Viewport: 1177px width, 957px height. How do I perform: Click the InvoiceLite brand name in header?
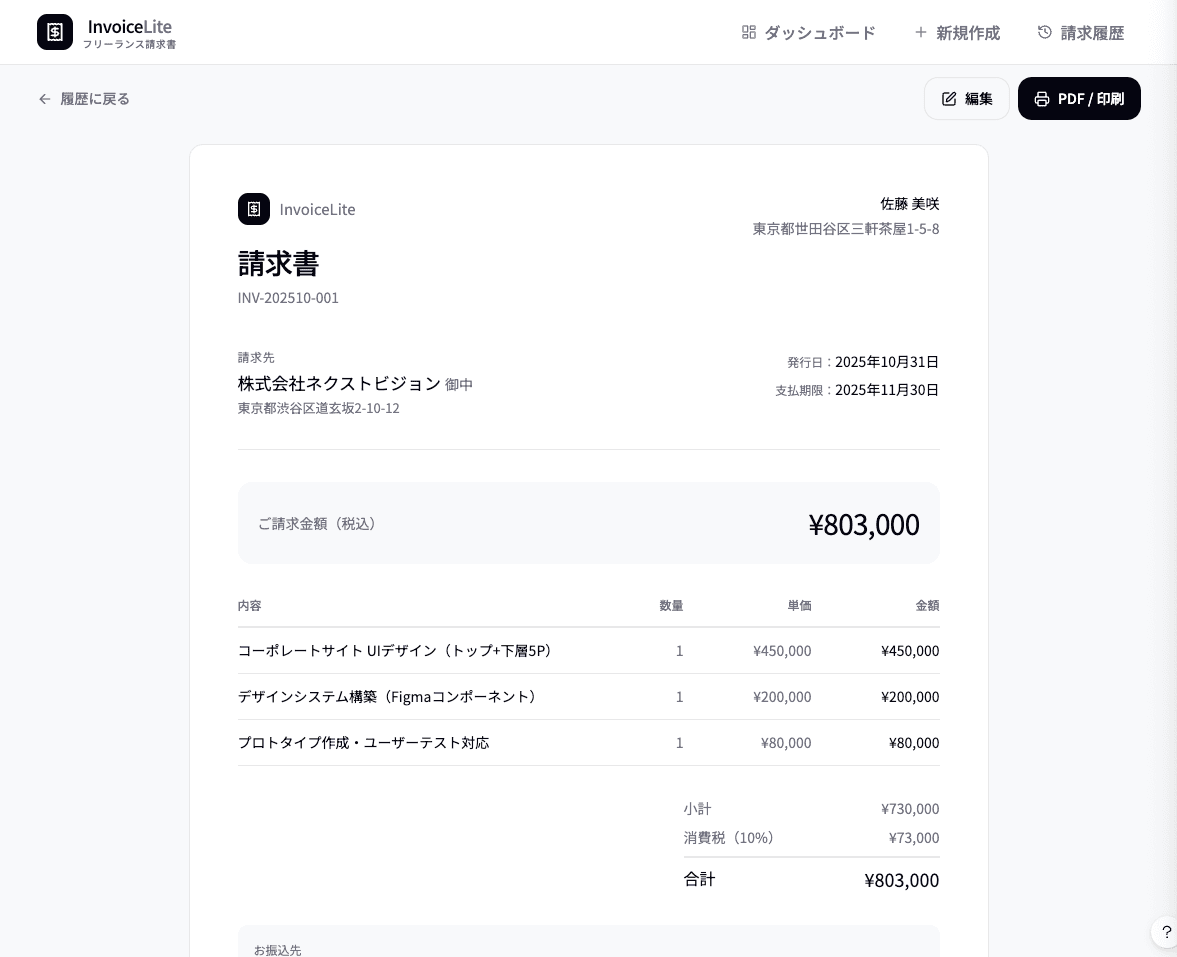tap(130, 26)
